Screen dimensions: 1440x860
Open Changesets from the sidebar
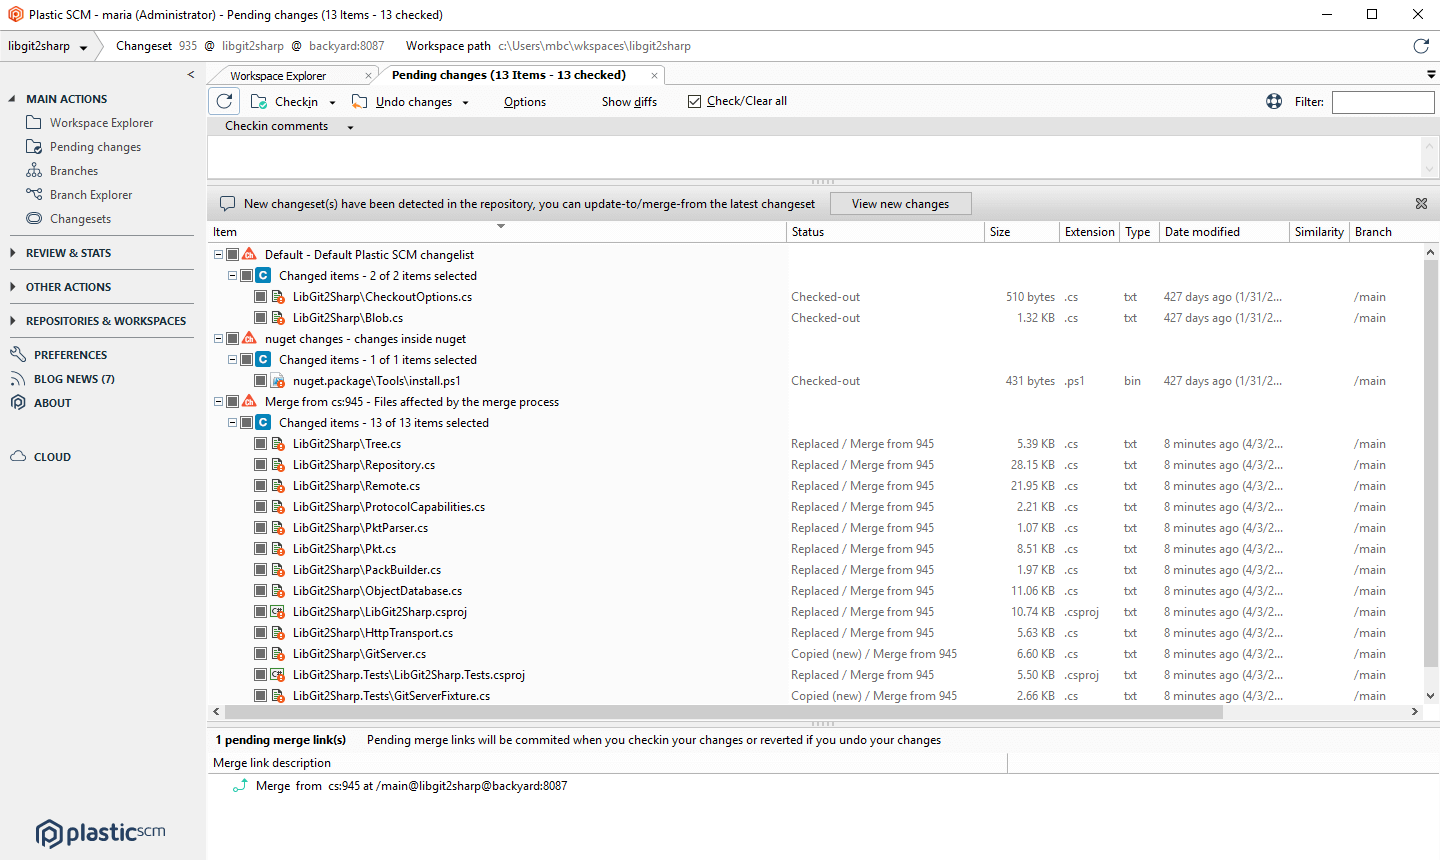click(x=80, y=219)
